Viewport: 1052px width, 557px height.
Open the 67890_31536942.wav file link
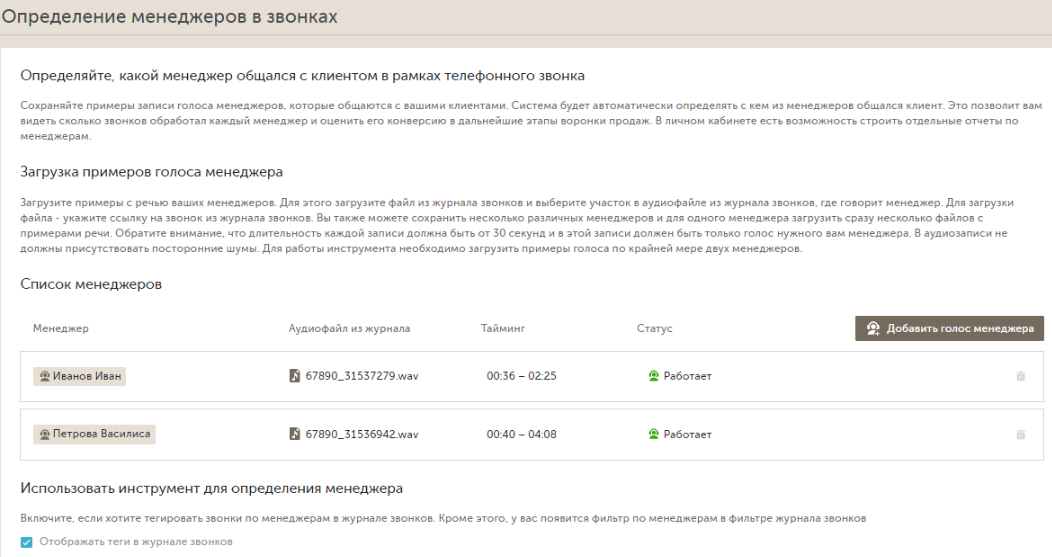pyautogui.click(x=362, y=434)
